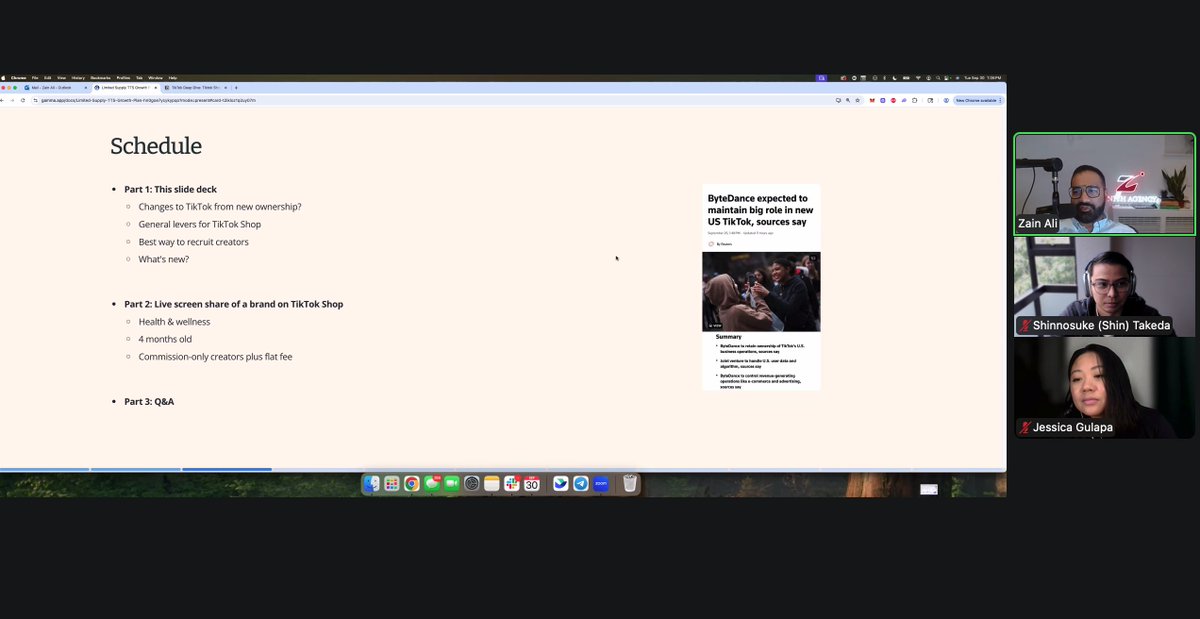This screenshot has width=1200, height=619.
Task: Select Shinnosuke Takeda's video tile
Action: coord(1105,286)
